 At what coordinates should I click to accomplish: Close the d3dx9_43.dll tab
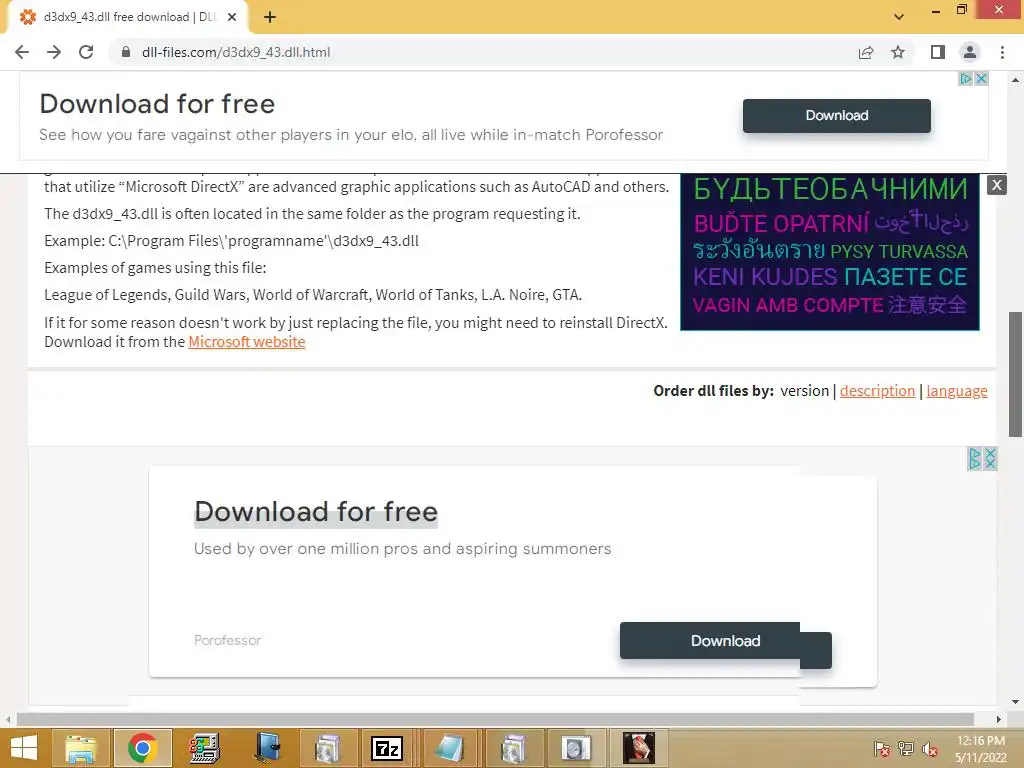pos(232,18)
